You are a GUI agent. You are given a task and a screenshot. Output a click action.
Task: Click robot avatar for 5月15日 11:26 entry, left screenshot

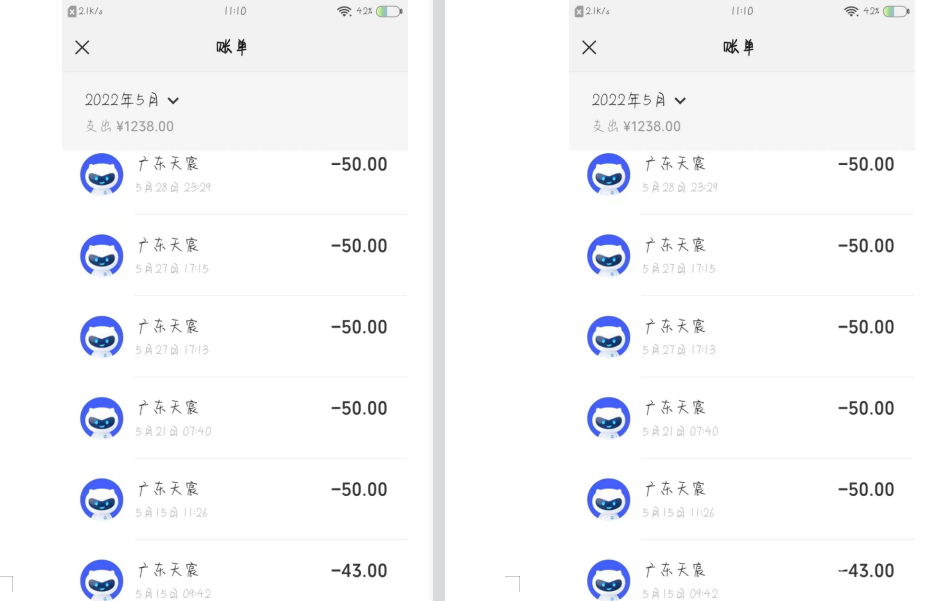101,498
